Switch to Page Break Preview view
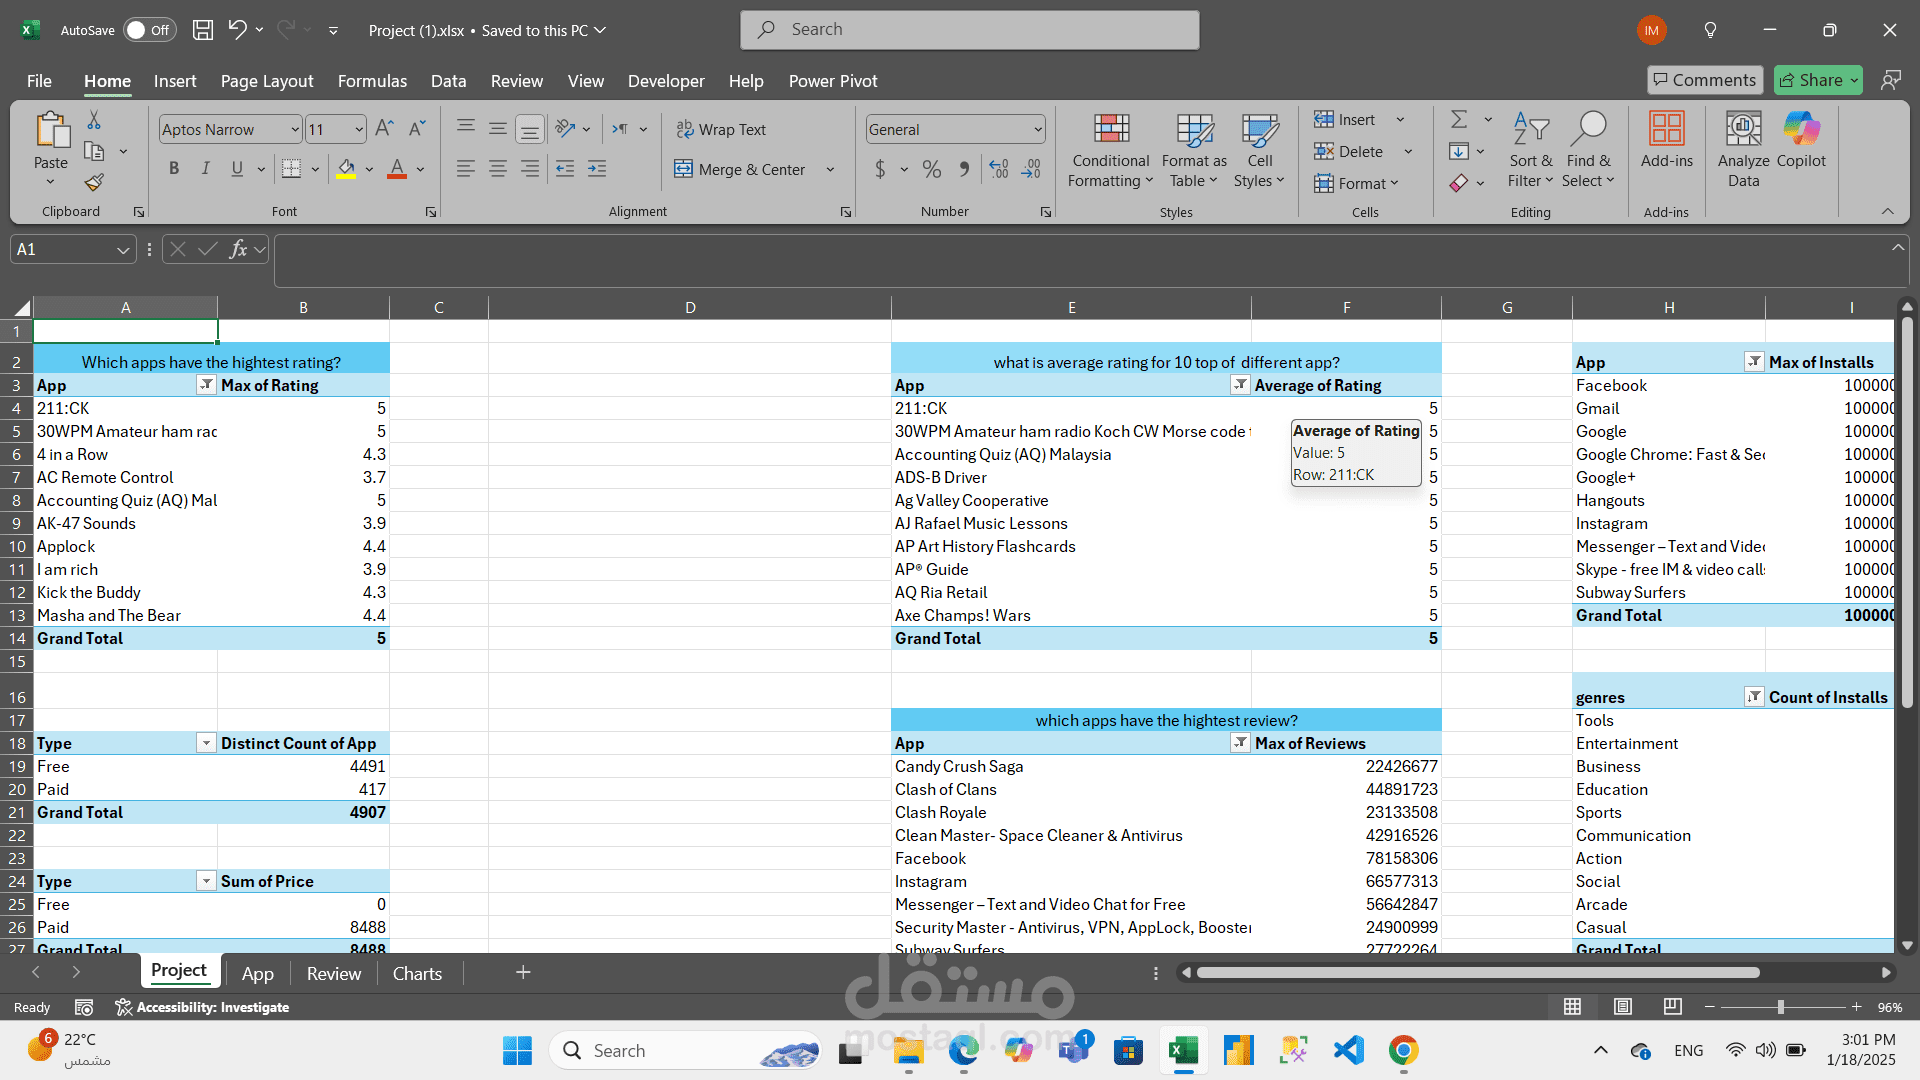1920x1080 pixels. tap(1672, 1006)
